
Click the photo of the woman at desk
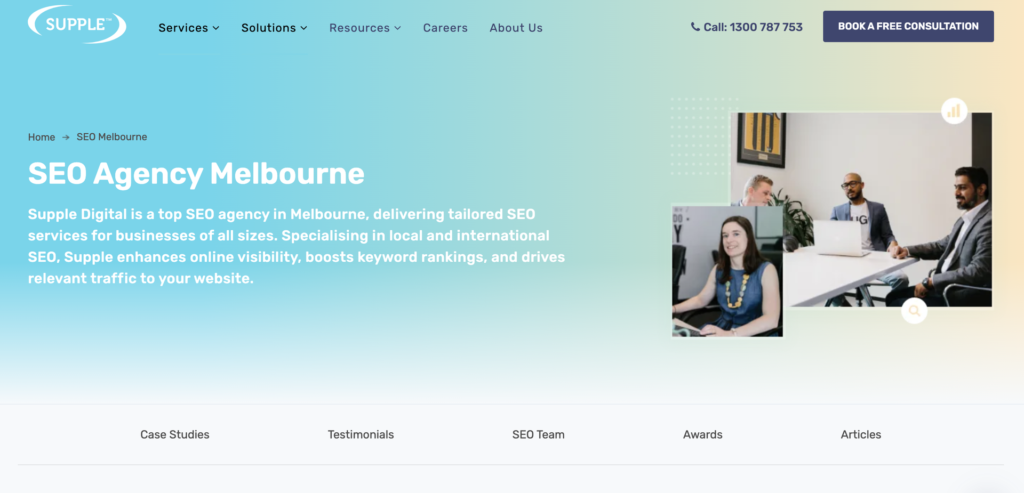pyautogui.click(x=727, y=271)
